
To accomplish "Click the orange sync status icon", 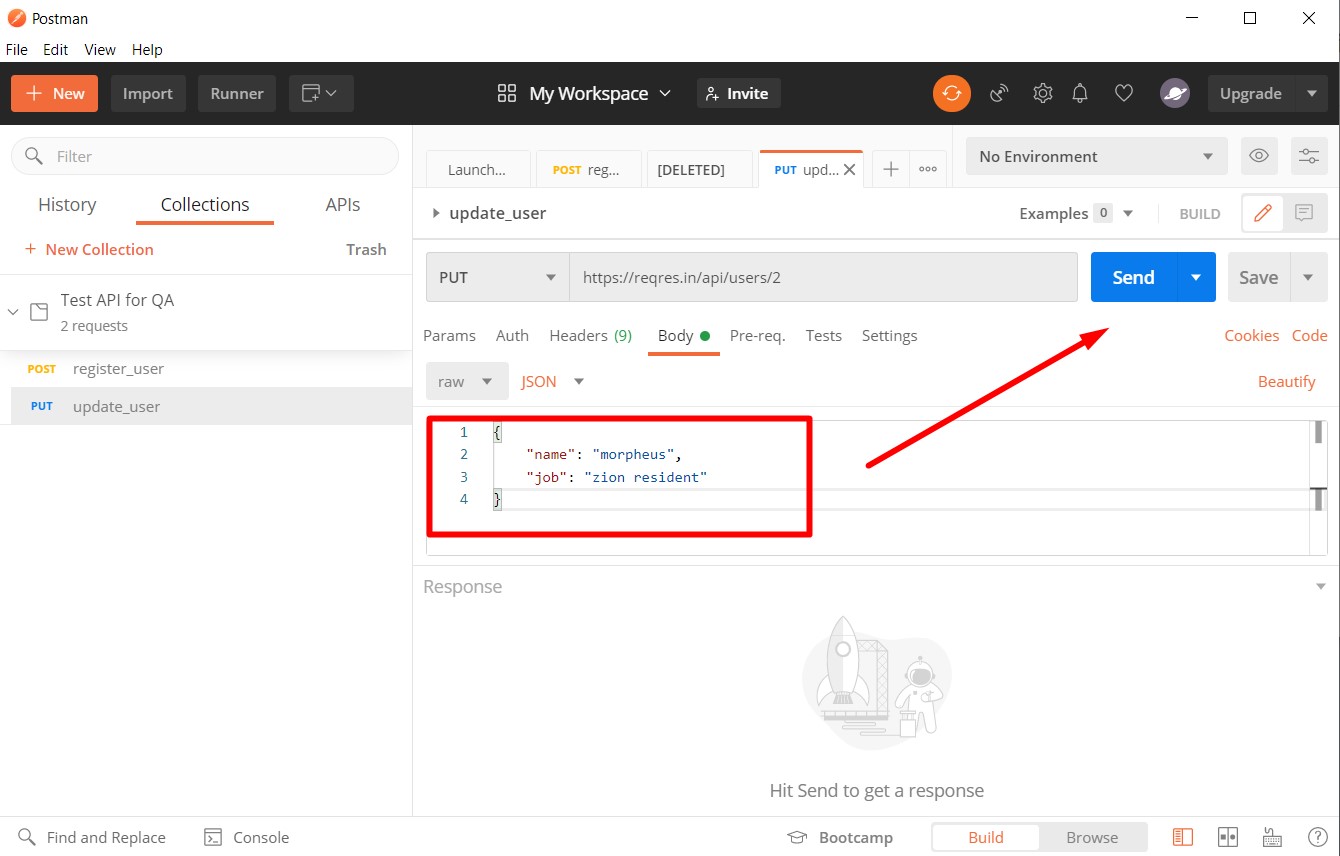I will tap(952, 93).
